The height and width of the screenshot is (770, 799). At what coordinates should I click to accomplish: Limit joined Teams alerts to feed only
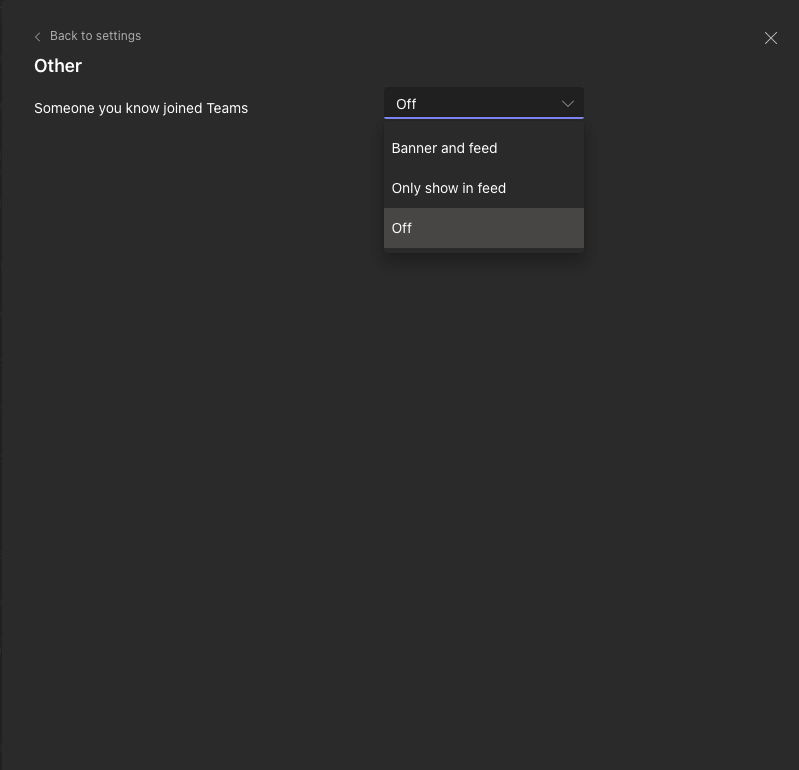[x=484, y=188]
